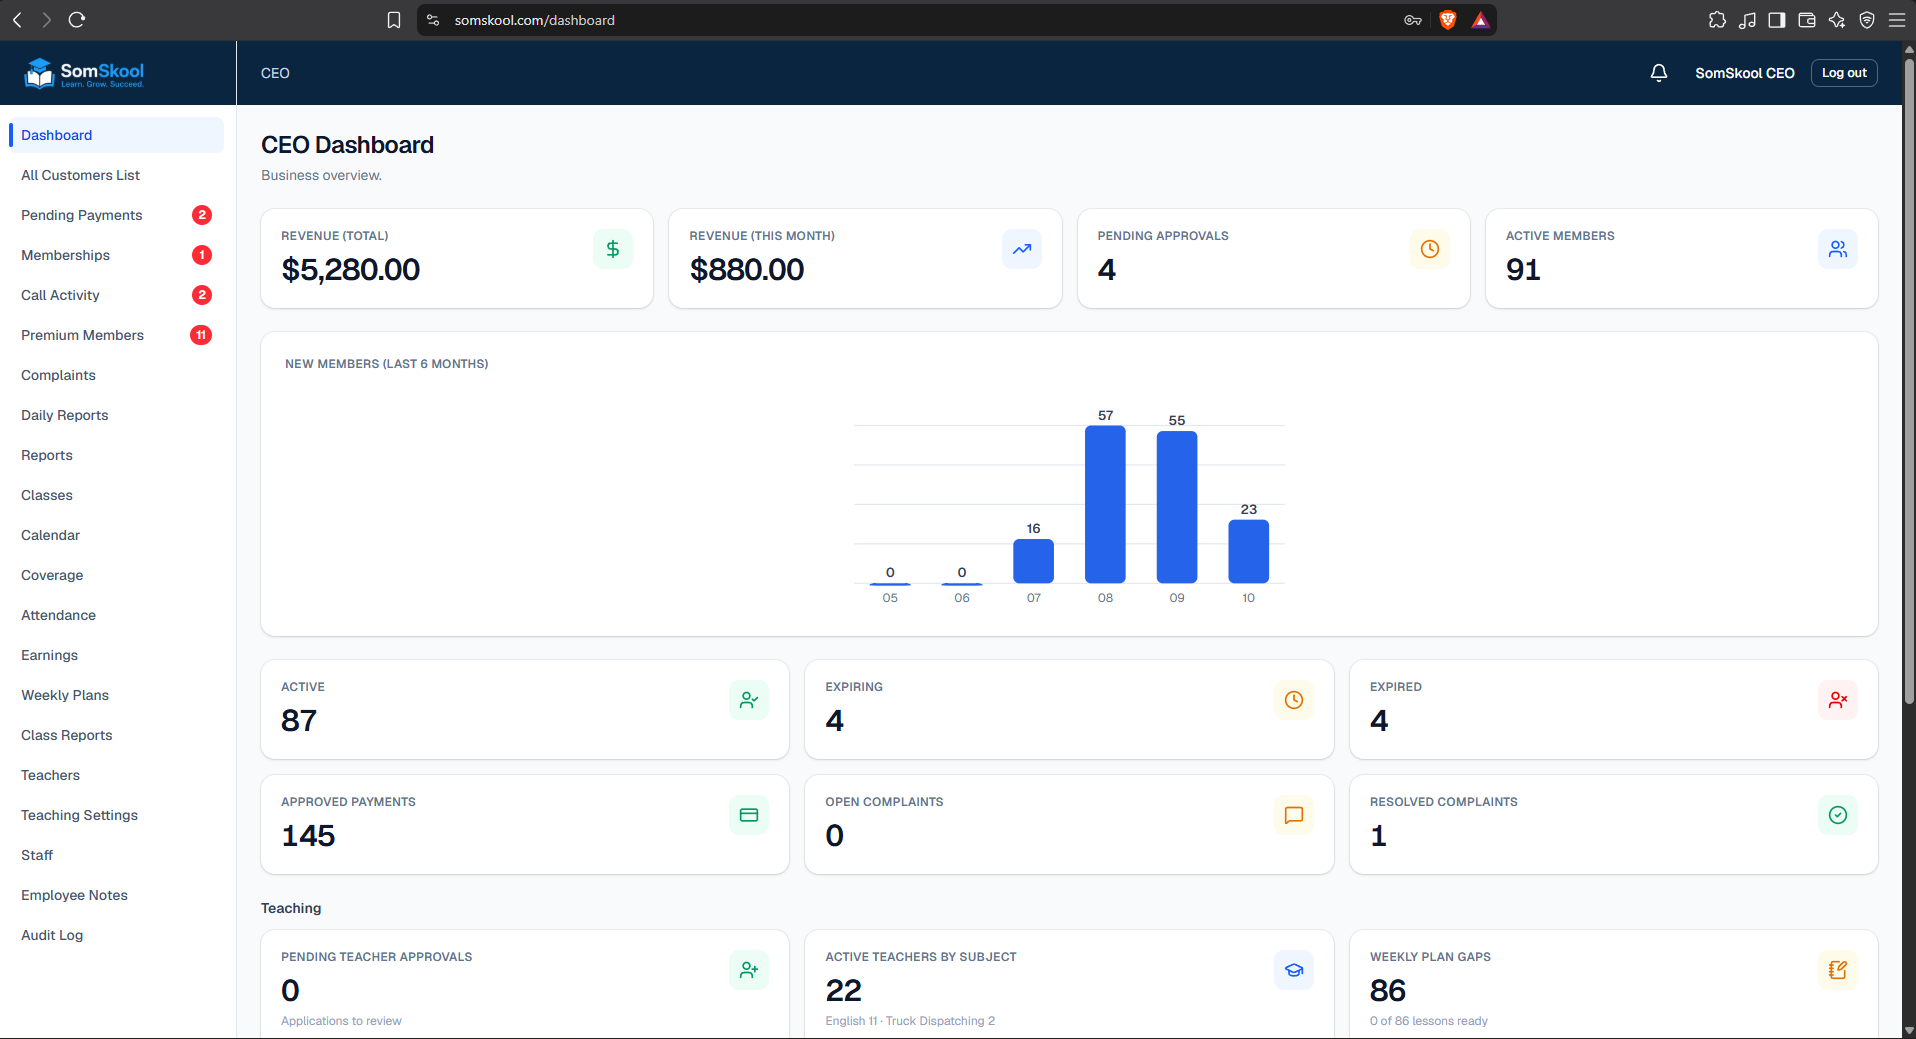Screen dimensions: 1916x1039
Task: Click the graduation cap icon on Active Teachers
Action: coord(1294,970)
